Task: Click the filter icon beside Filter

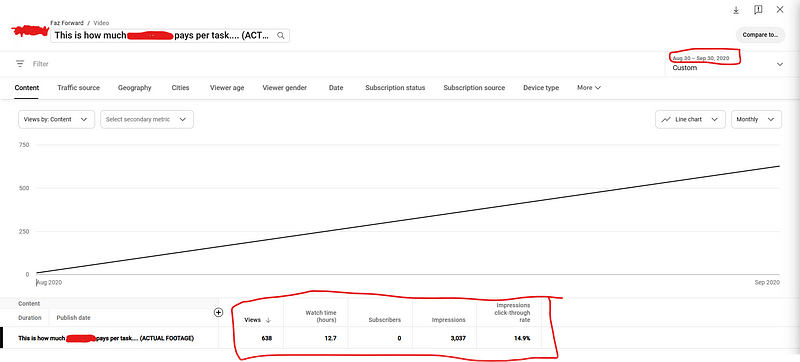Action: [x=20, y=64]
